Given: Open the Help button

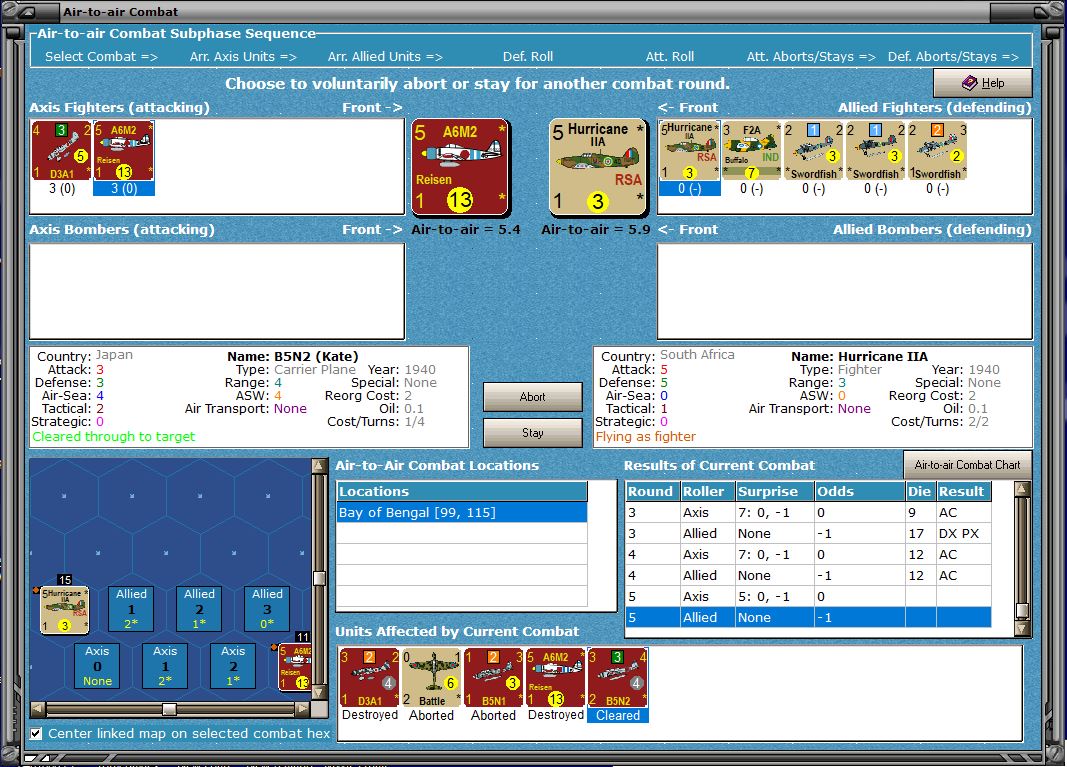Looking at the screenshot, I should (x=983, y=83).
